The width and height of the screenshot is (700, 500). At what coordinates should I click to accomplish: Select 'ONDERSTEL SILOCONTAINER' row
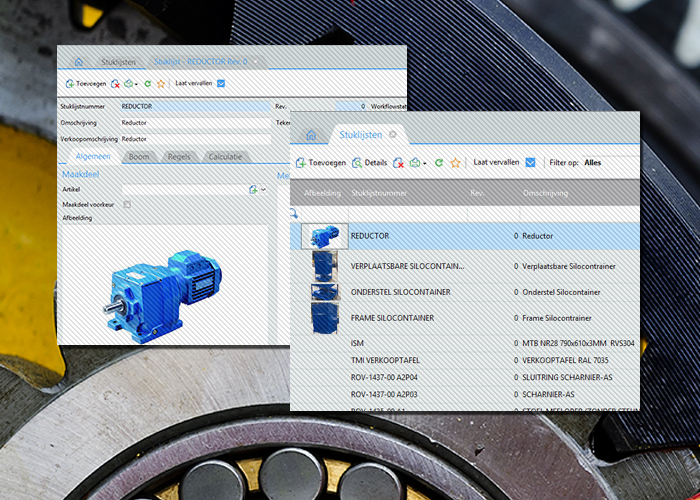pyautogui.click(x=465, y=292)
